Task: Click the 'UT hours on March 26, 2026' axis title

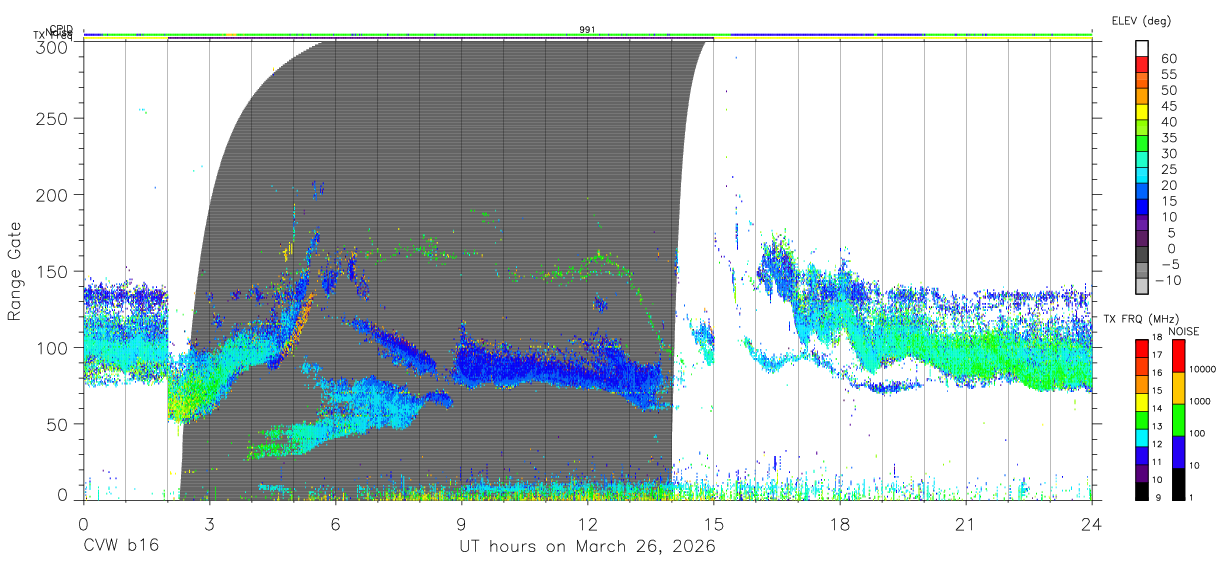Action: point(587,547)
